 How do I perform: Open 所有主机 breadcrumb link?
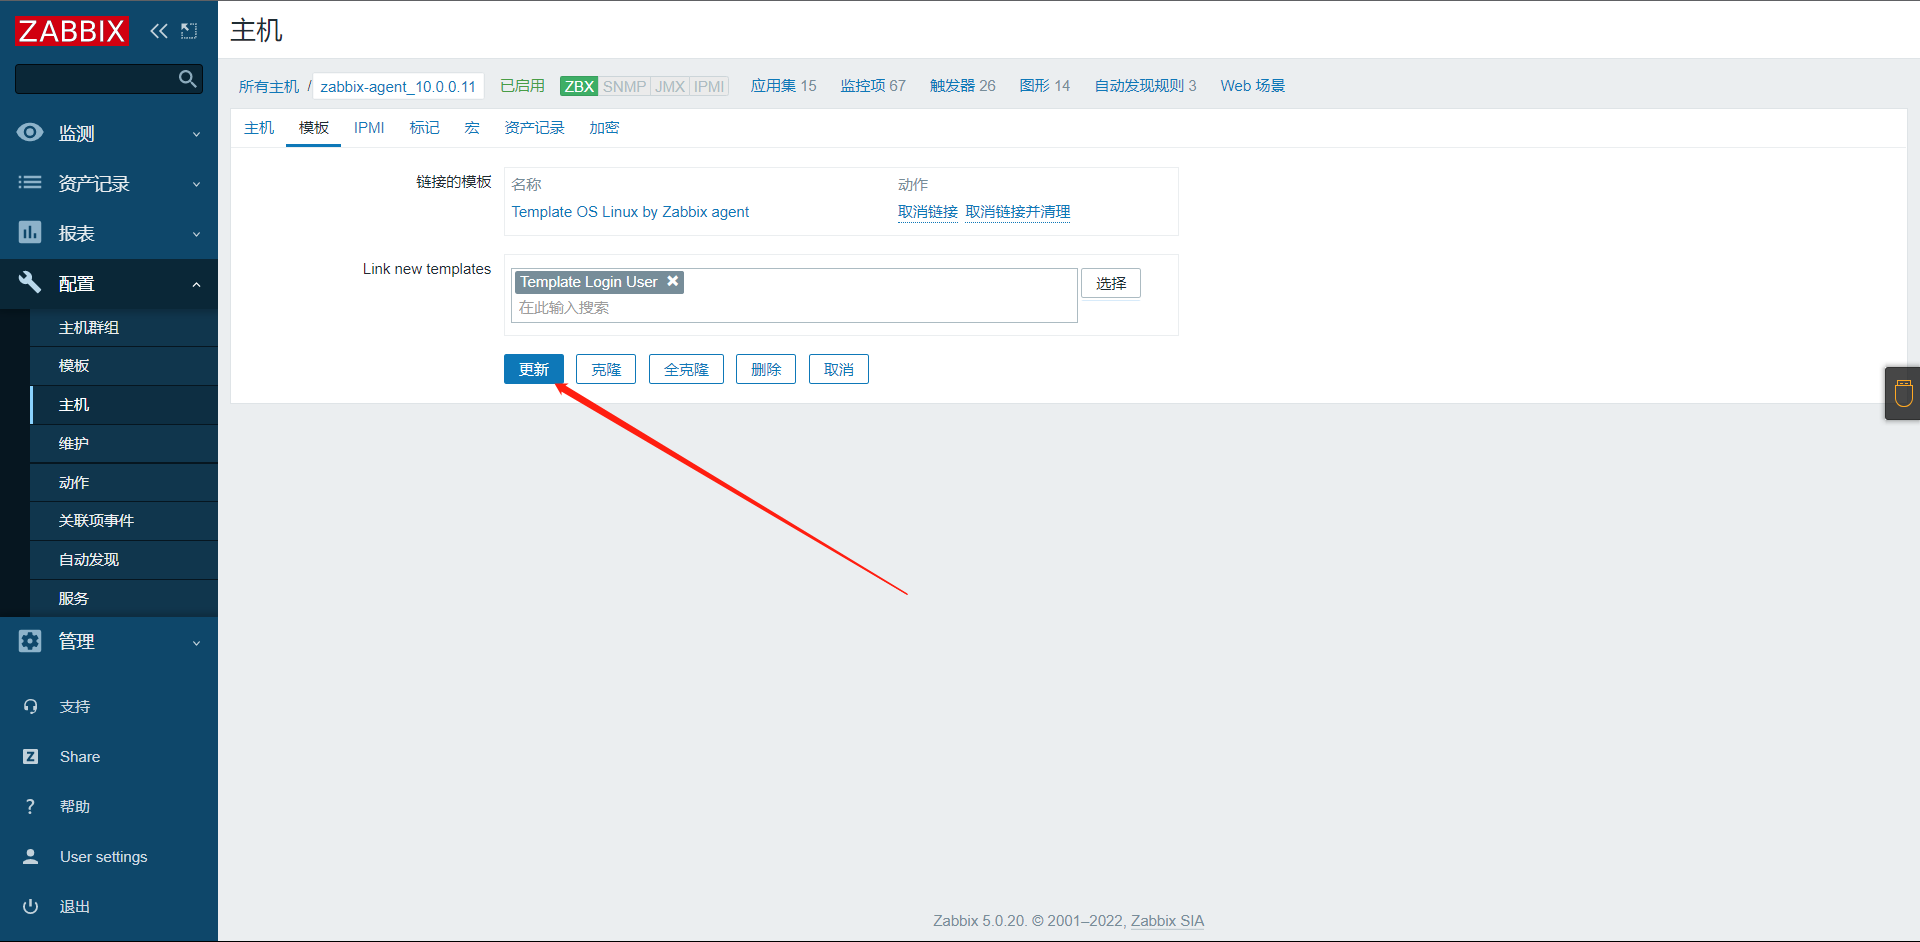tap(269, 86)
